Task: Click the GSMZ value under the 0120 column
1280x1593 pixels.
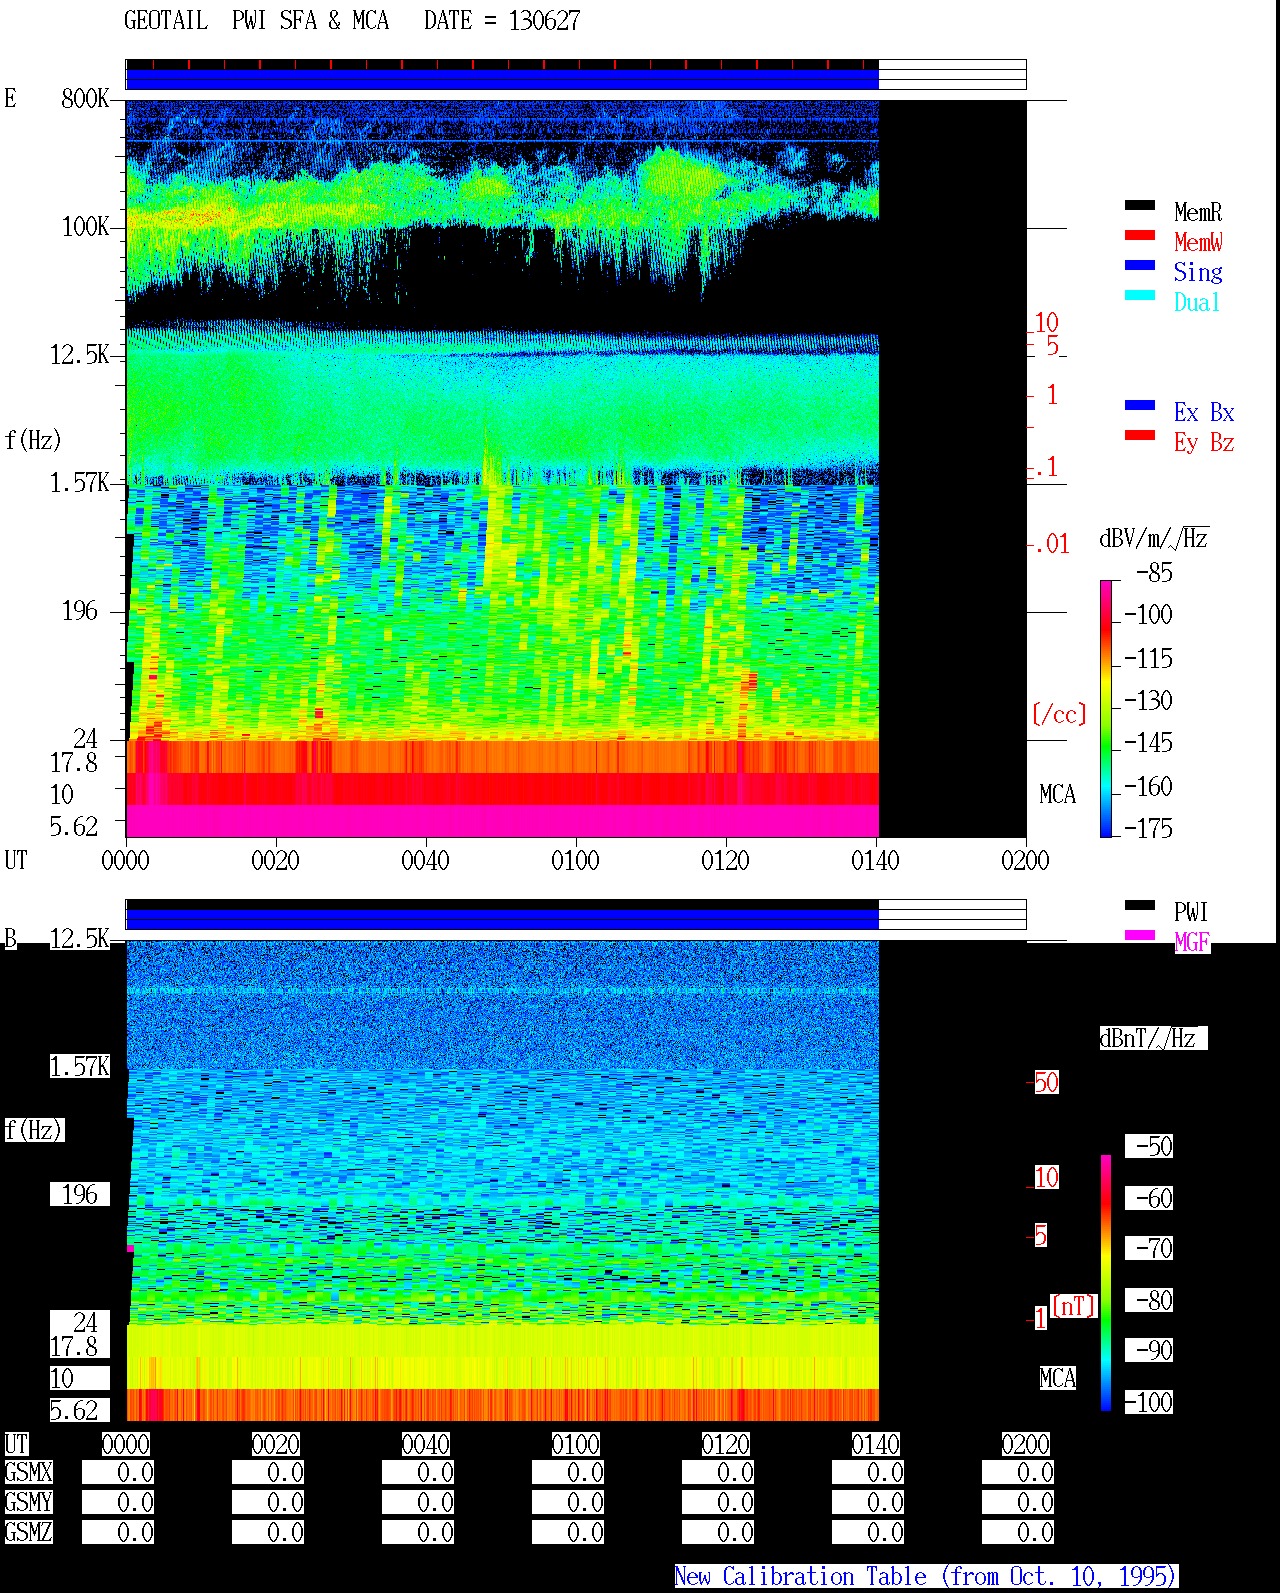Action: [x=718, y=1532]
